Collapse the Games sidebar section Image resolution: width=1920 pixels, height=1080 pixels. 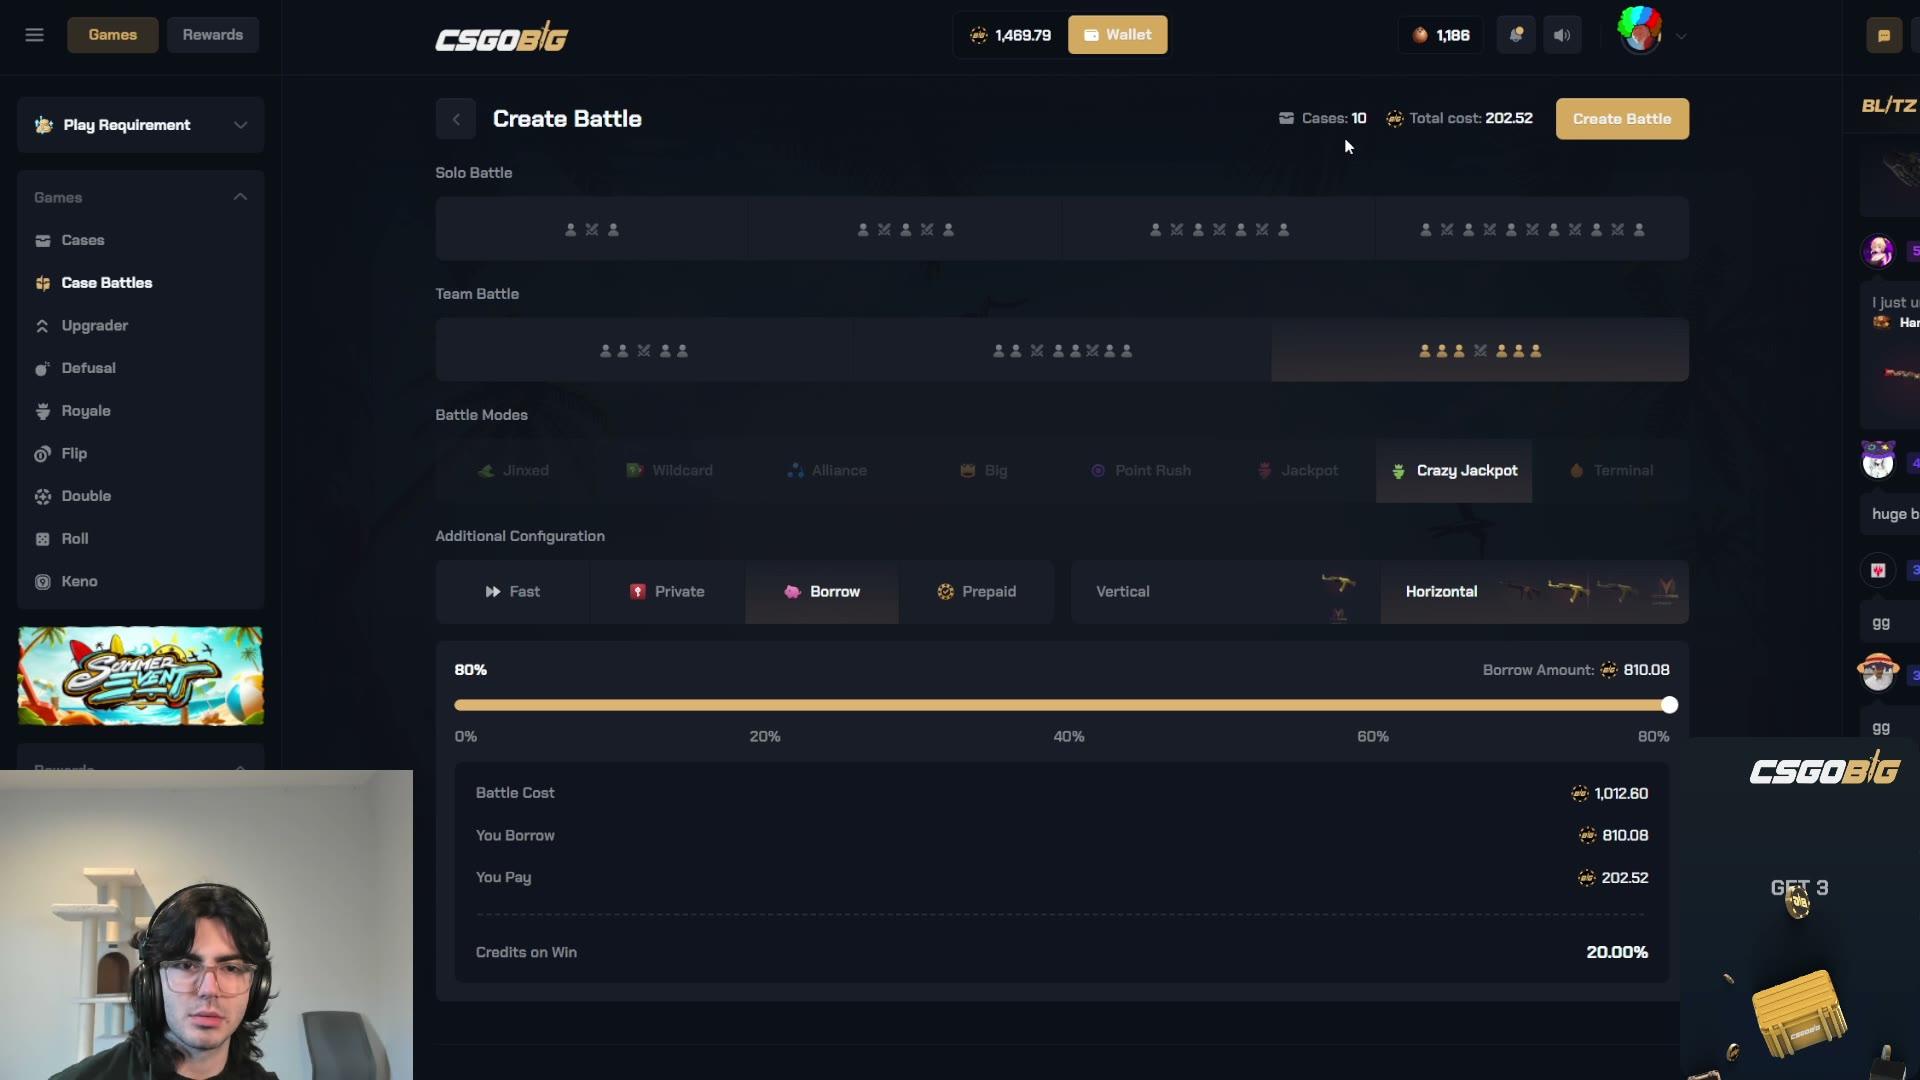point(240,197)
